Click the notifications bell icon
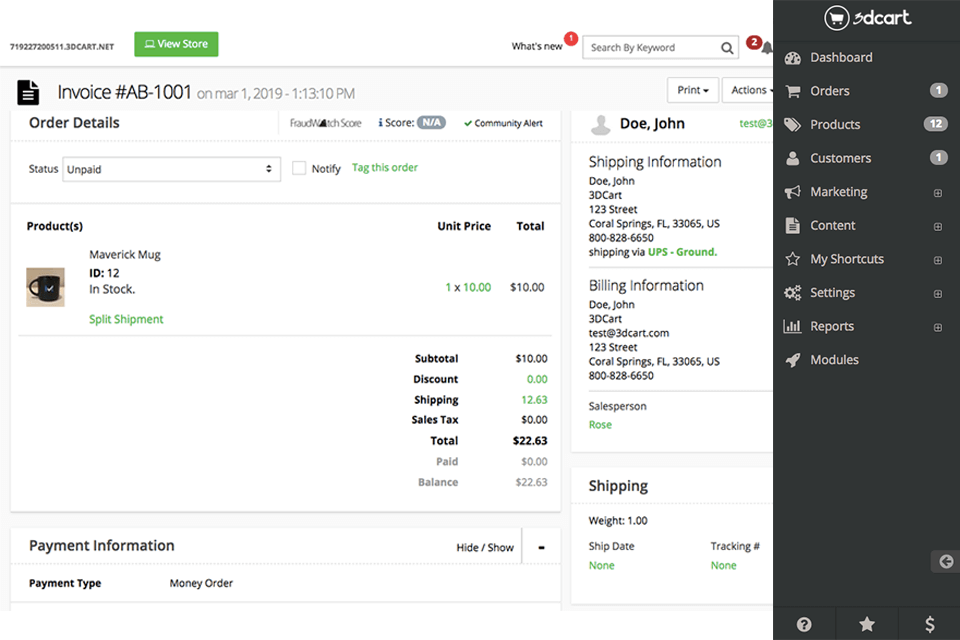The image size is (960, 640). tap(764, 48)
